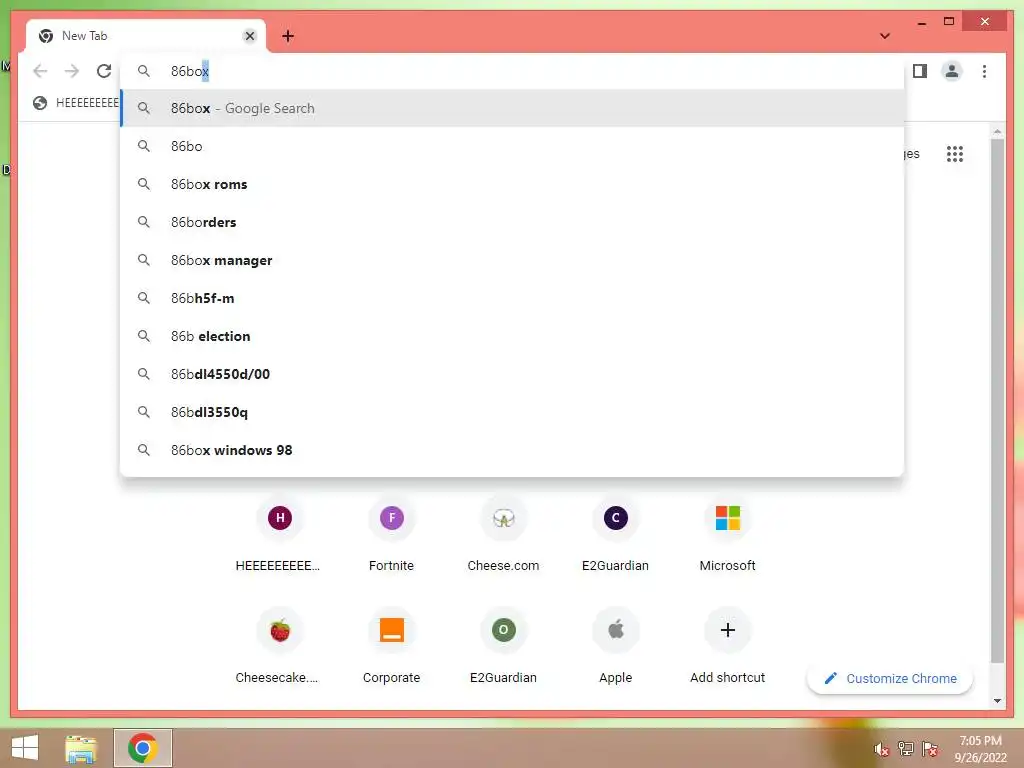Open the Action Center flag icon
This screenshot has height=768, width=1024.
(x=930, y=749)
